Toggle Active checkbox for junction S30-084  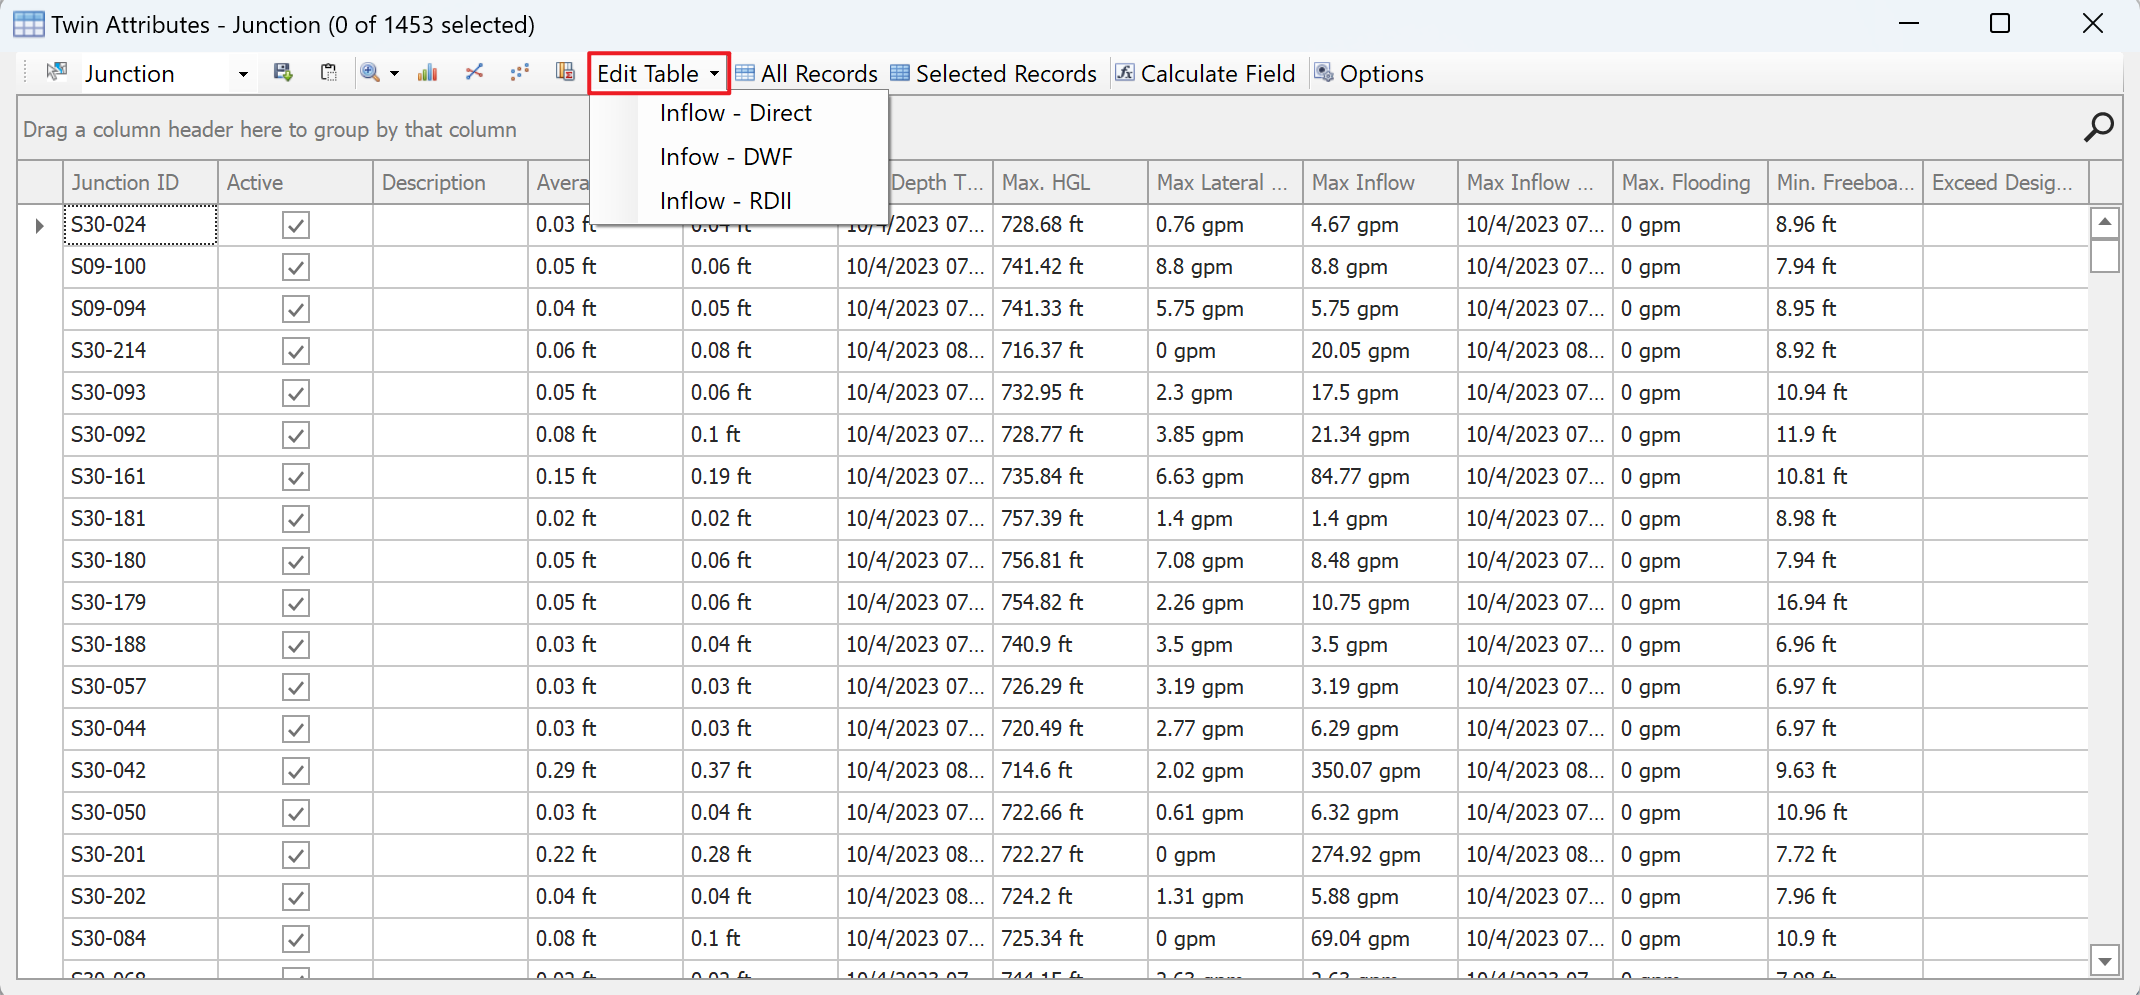pyautogui.click(x=295, y=939)
